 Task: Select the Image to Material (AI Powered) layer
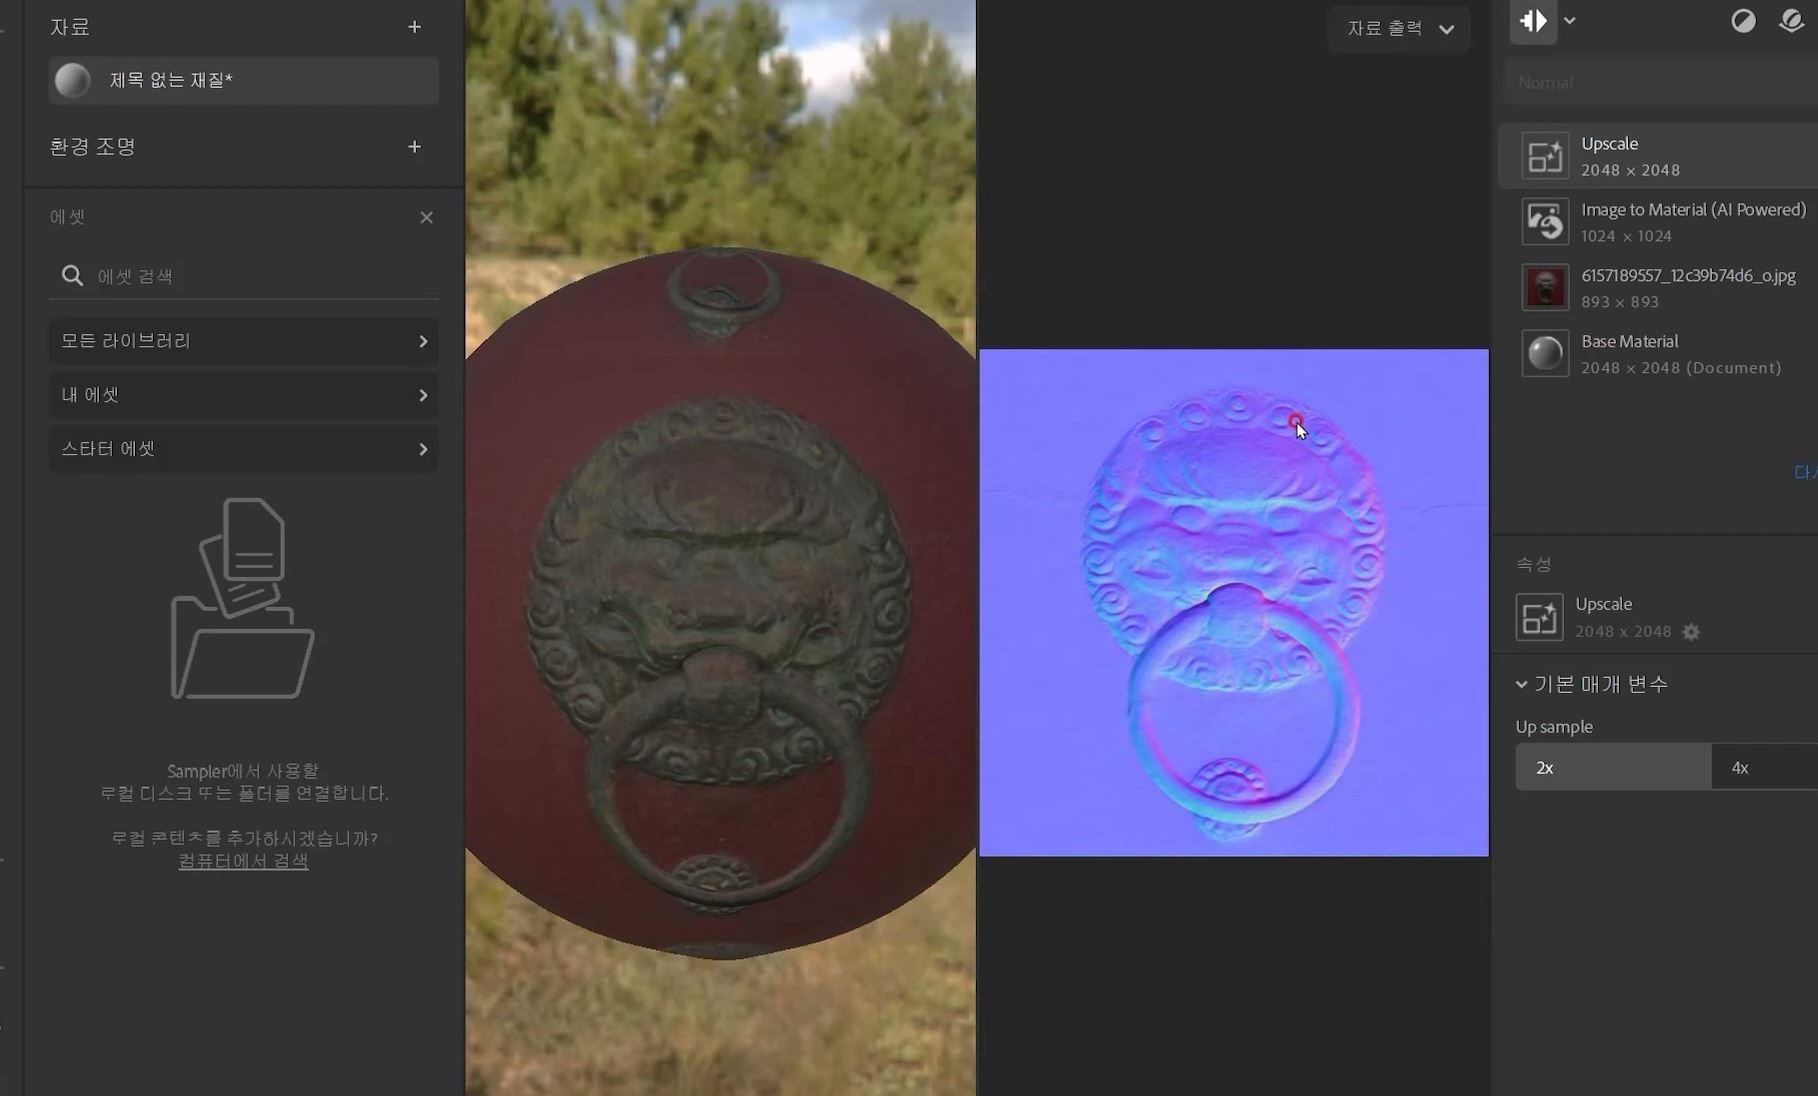pyautogui.click(x=1692, y=221)
